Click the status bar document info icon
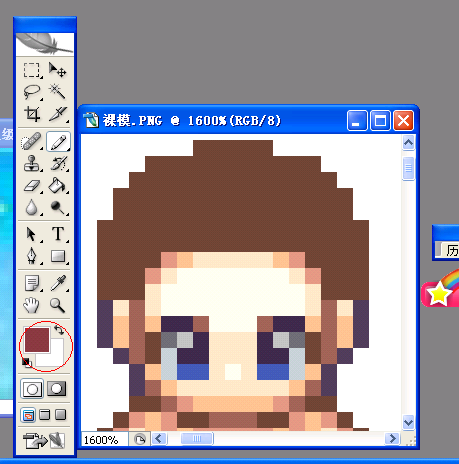 [140, 439]
